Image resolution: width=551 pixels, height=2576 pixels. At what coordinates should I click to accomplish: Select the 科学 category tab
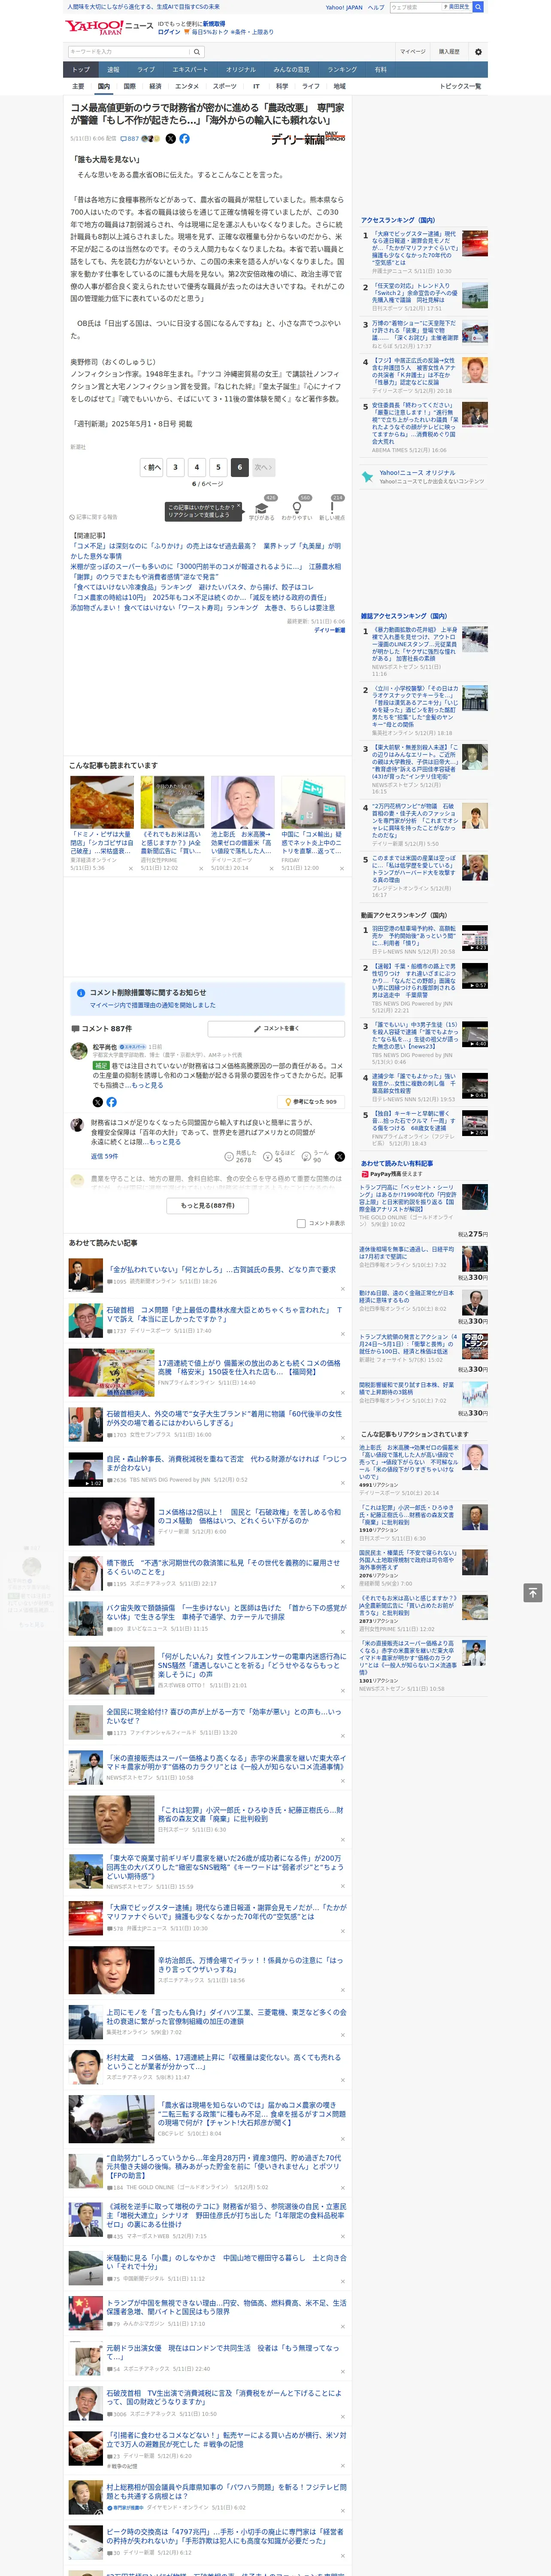tap(282, 86)
